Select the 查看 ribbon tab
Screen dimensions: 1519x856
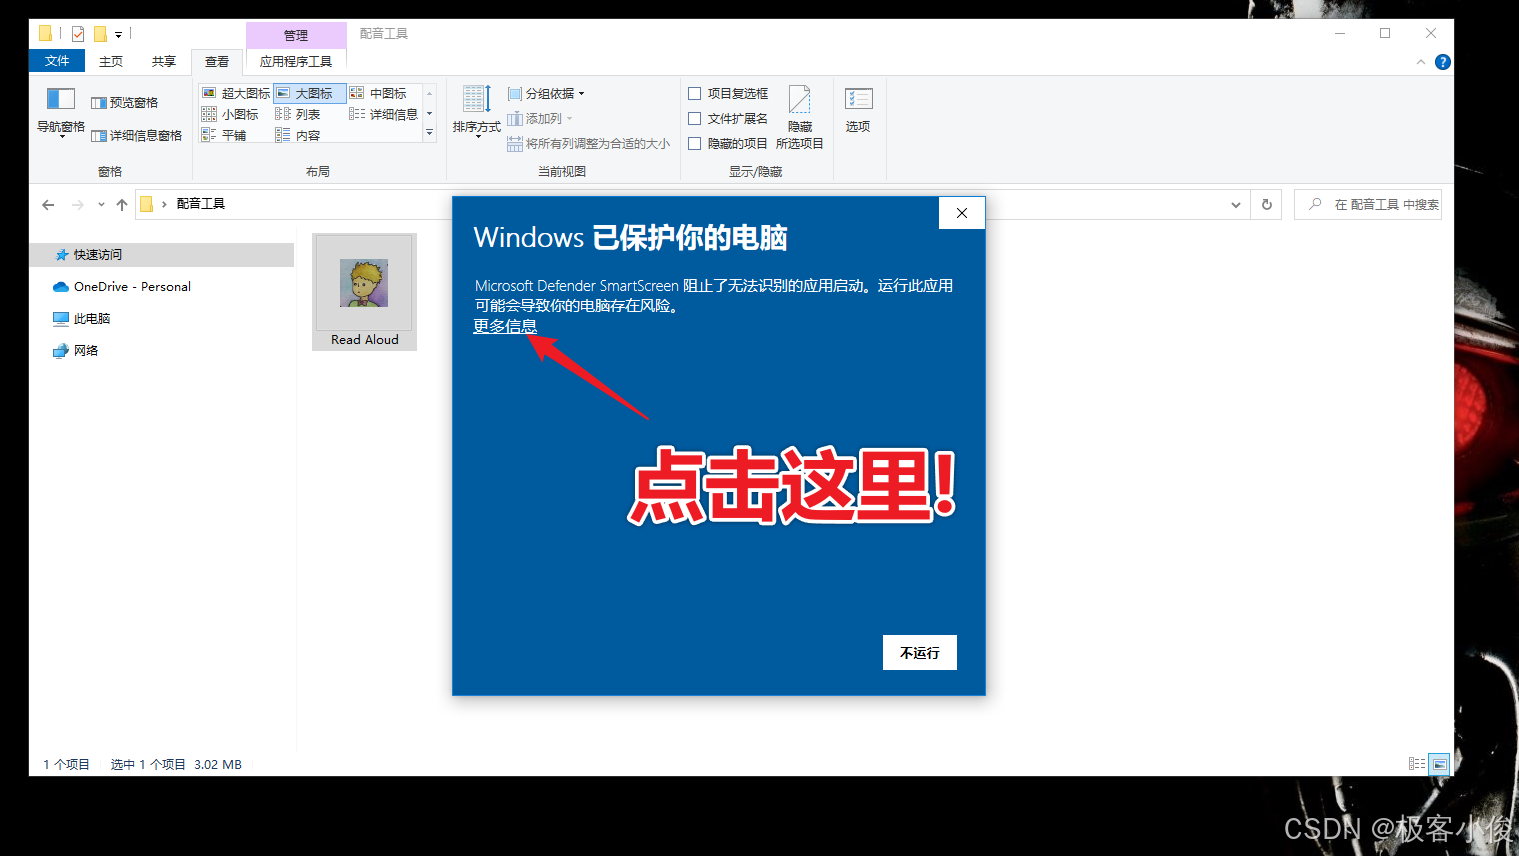coord(217,61)
